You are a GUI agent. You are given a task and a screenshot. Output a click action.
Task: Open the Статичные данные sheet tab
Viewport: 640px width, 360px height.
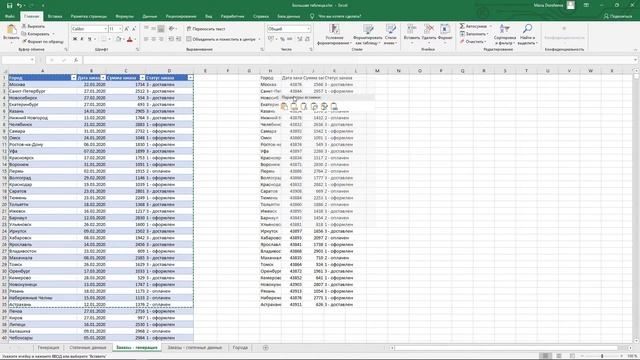88,348
